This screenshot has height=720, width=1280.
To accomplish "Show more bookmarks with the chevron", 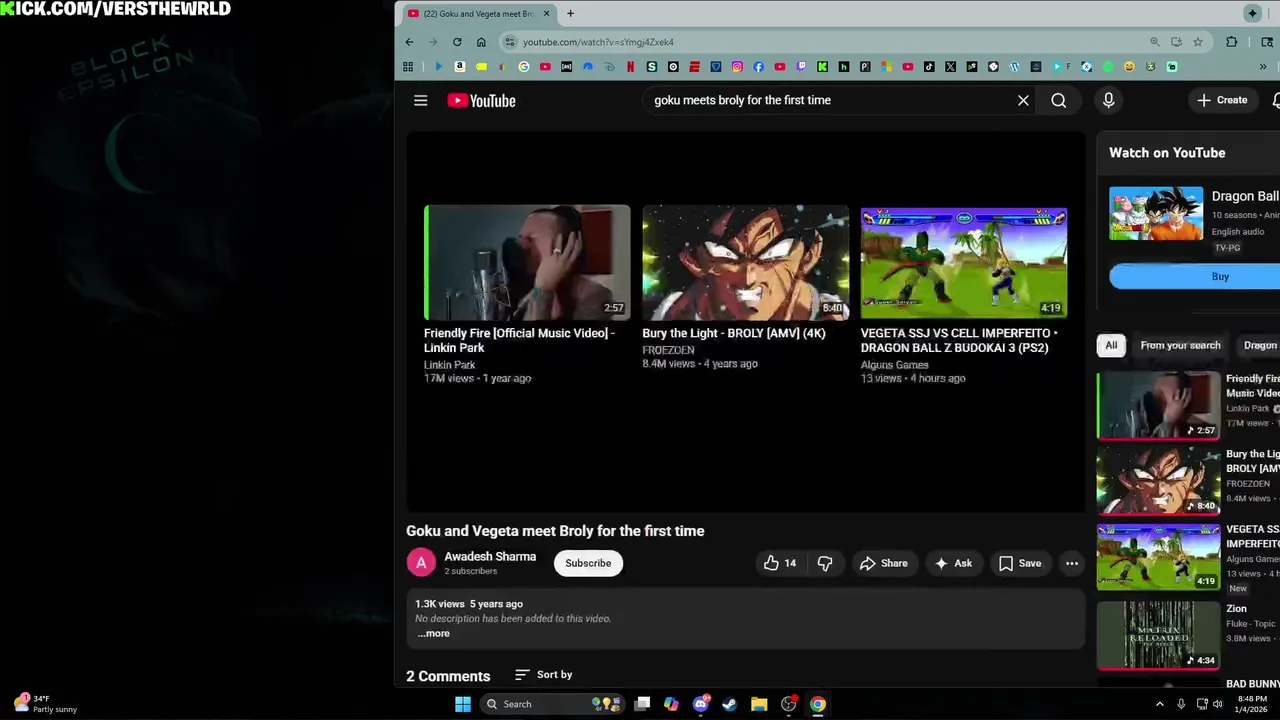I will (1263, 67).
